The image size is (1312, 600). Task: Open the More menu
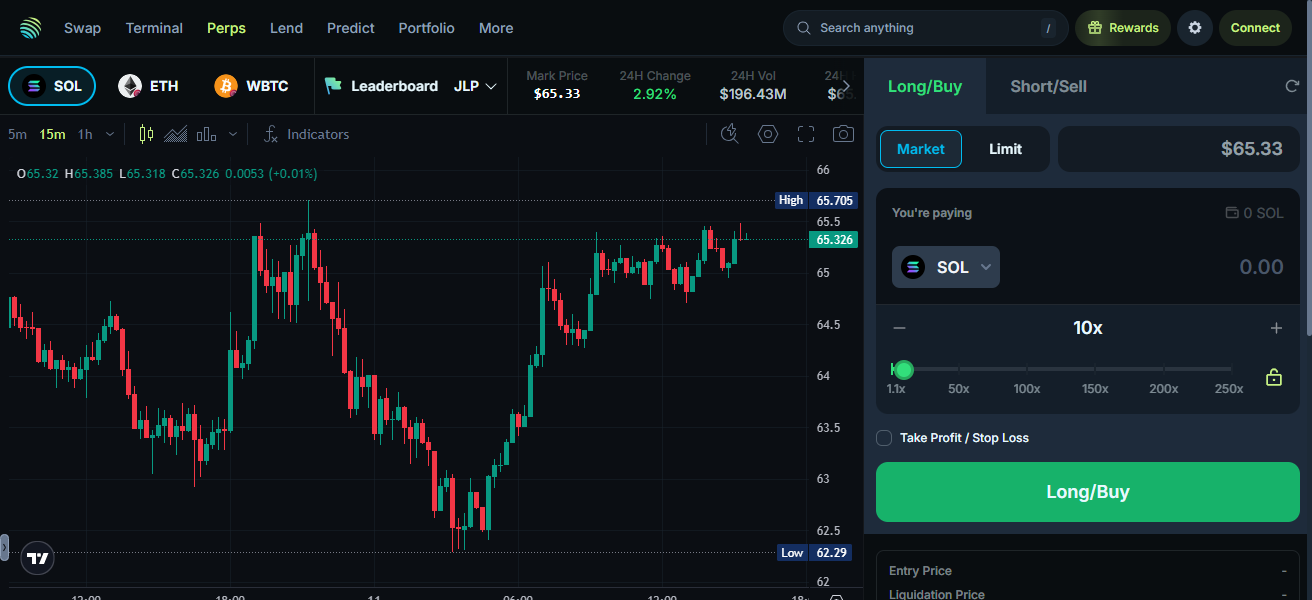[496, 28]
